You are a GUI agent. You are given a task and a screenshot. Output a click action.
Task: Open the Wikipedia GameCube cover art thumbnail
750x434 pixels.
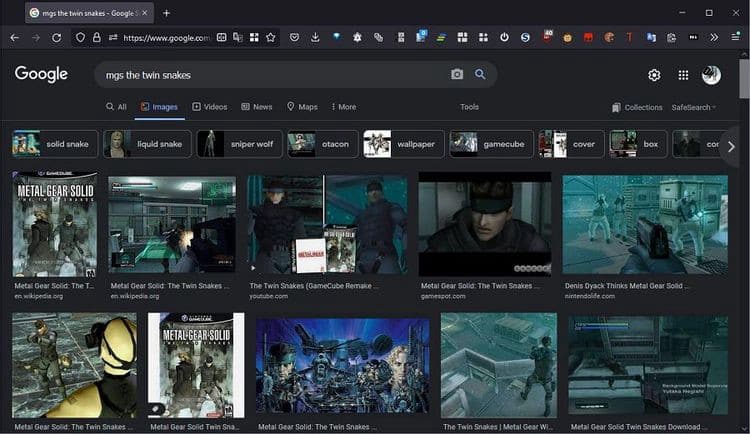coord(55,224)
